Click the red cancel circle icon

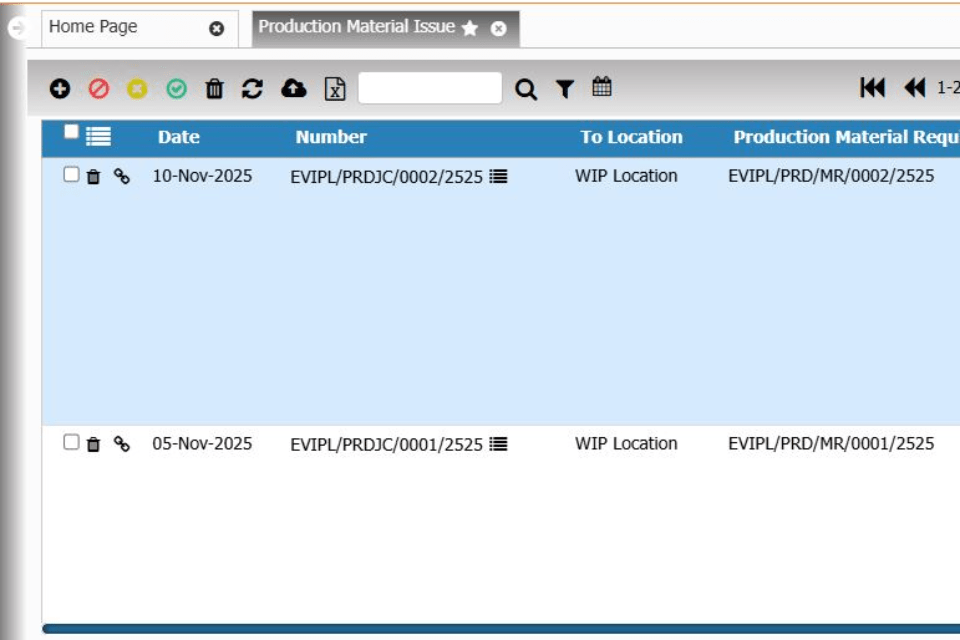[99, 89]
